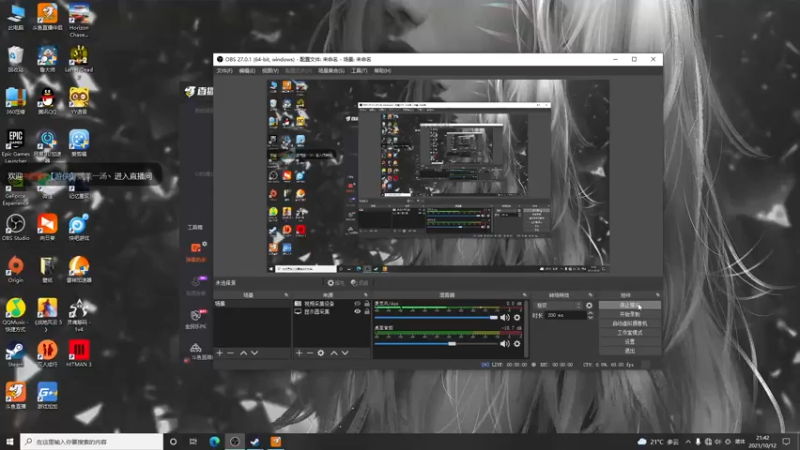Open the 帮助(H) menu in OBS
This screenshot has height=450, width=800.
pos(382,71)
